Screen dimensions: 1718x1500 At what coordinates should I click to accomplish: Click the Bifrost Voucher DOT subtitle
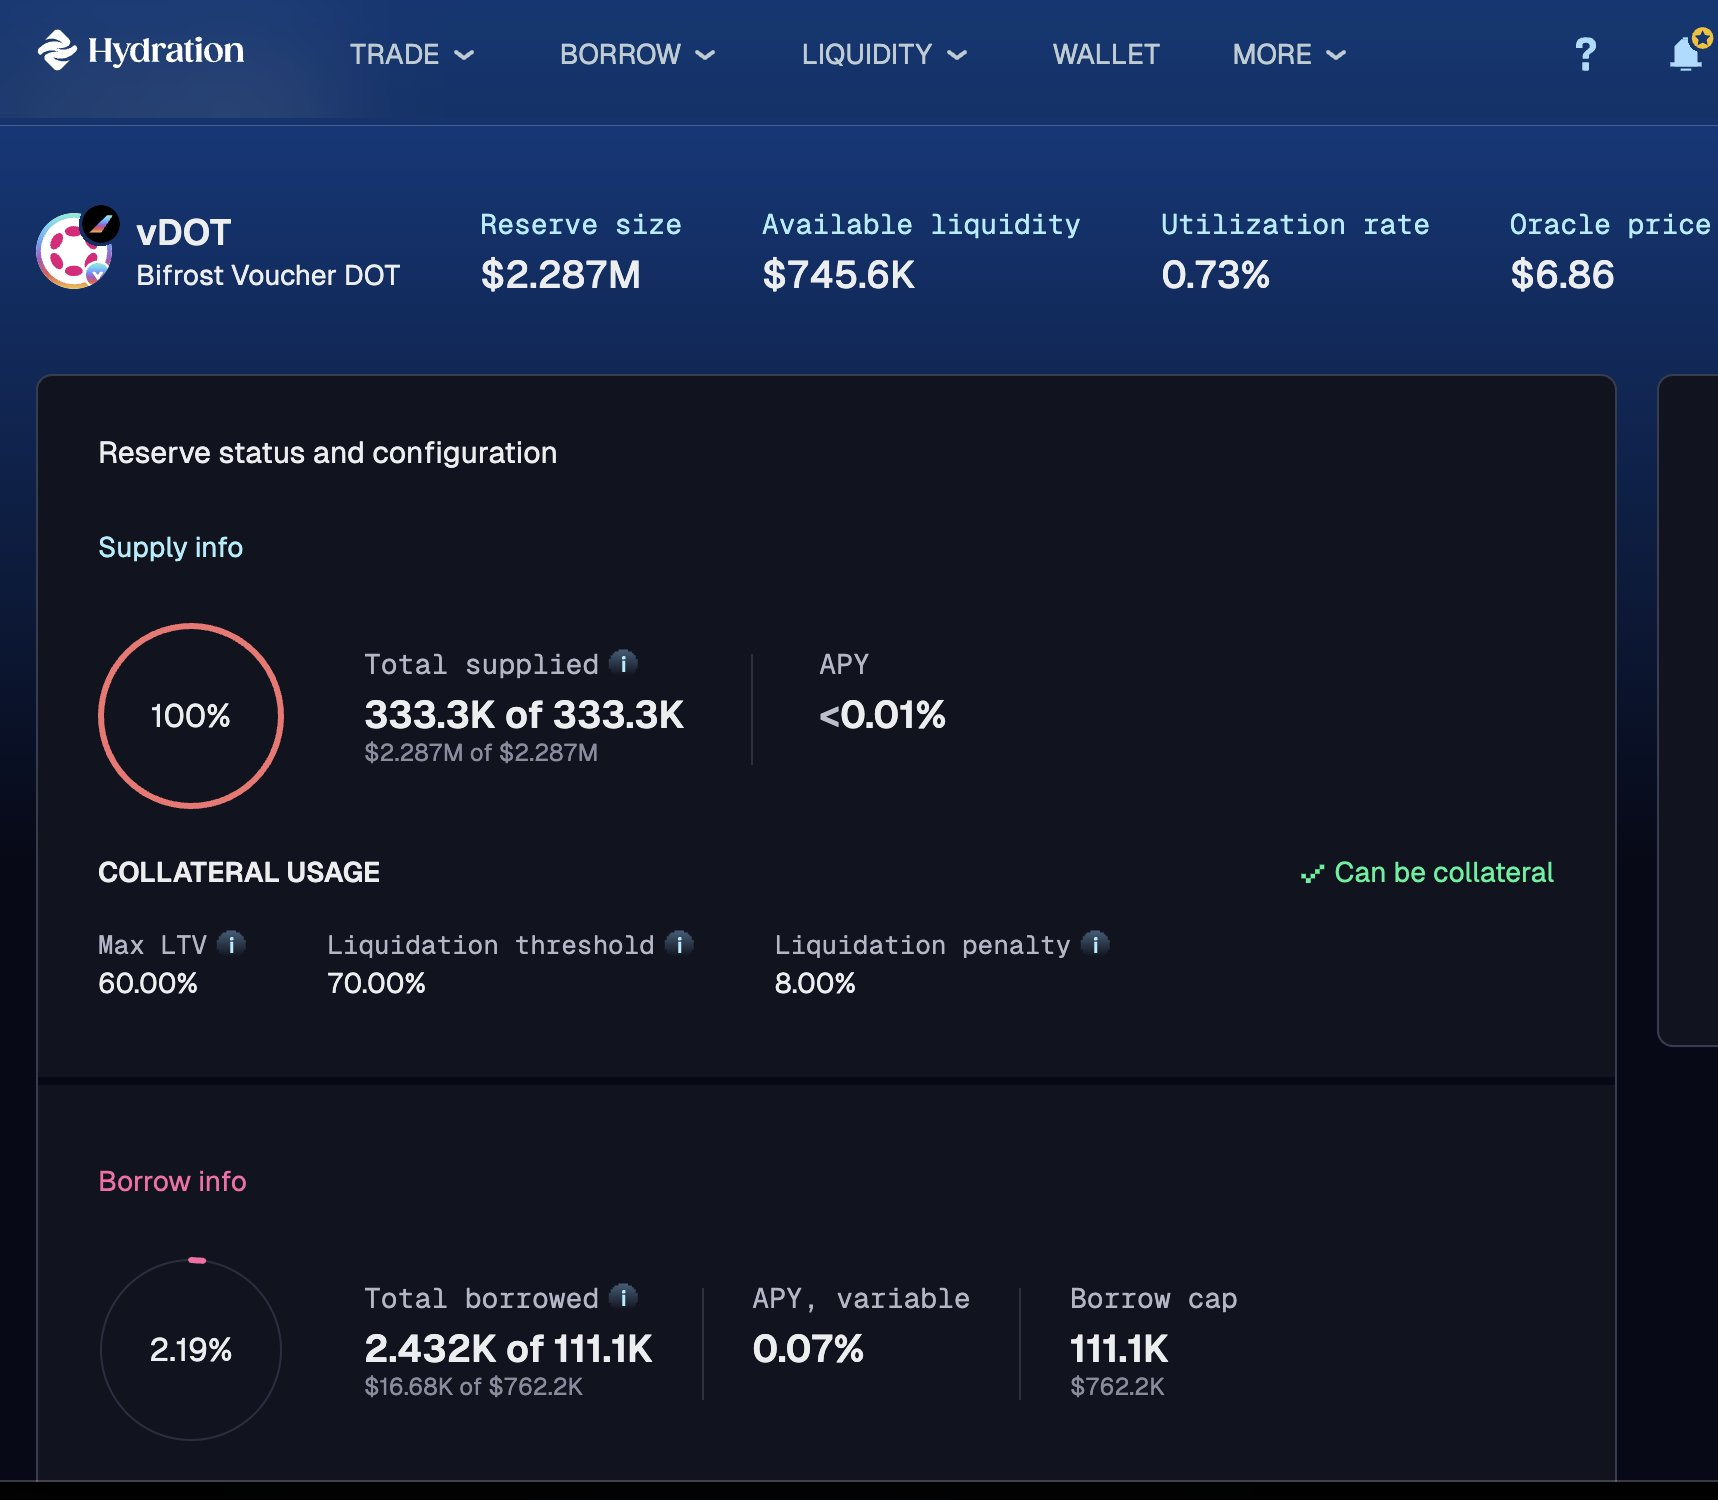(268, 275)
